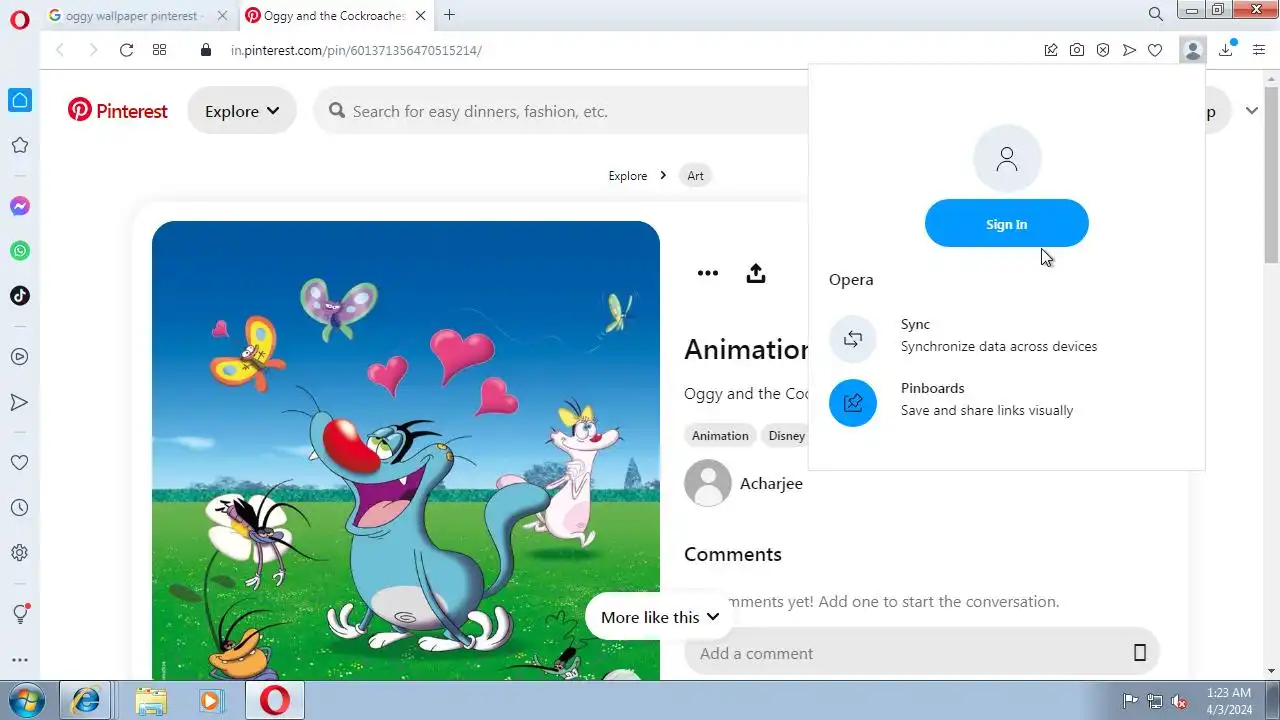
Task: Click the muted volume tray icon
Action: (x=1179, y=701)
